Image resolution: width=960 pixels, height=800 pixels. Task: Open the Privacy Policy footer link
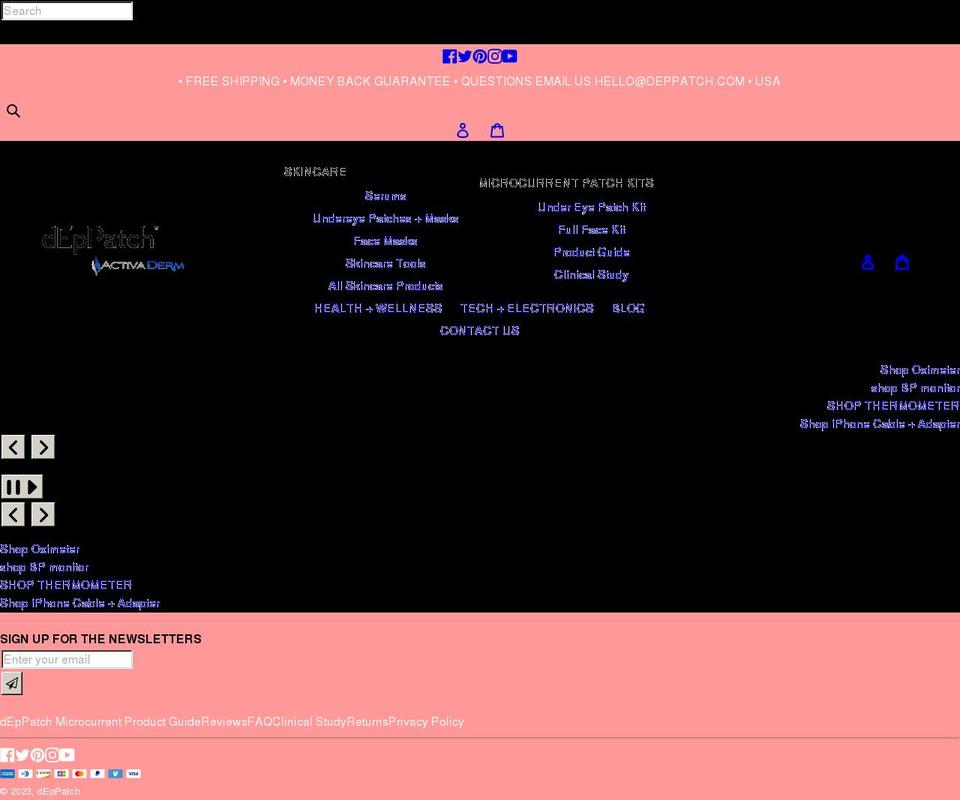coord(426,722)
